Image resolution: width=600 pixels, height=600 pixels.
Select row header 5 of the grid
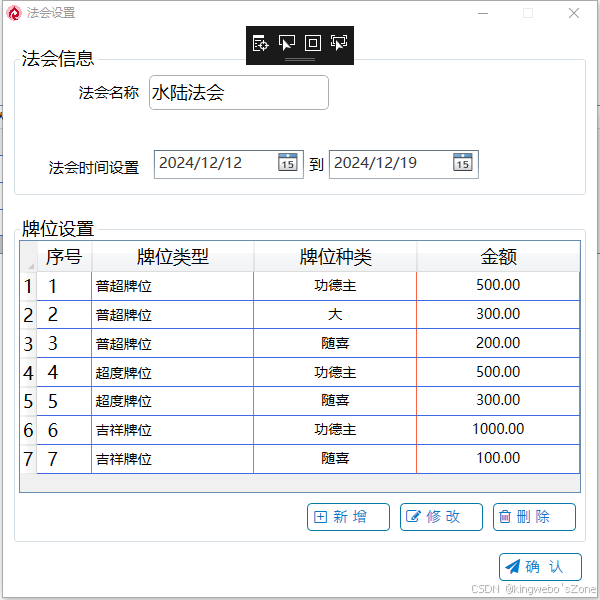[28, 401]
